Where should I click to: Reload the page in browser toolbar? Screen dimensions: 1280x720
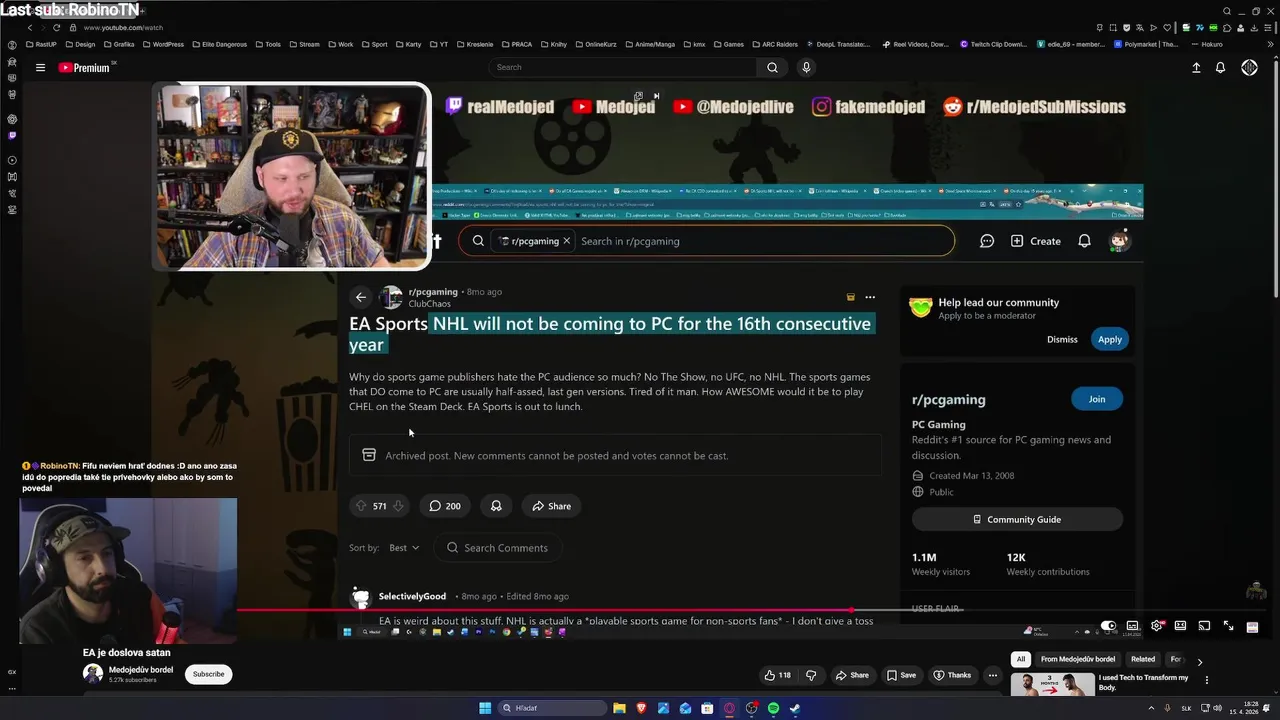(x=56, y=28)
